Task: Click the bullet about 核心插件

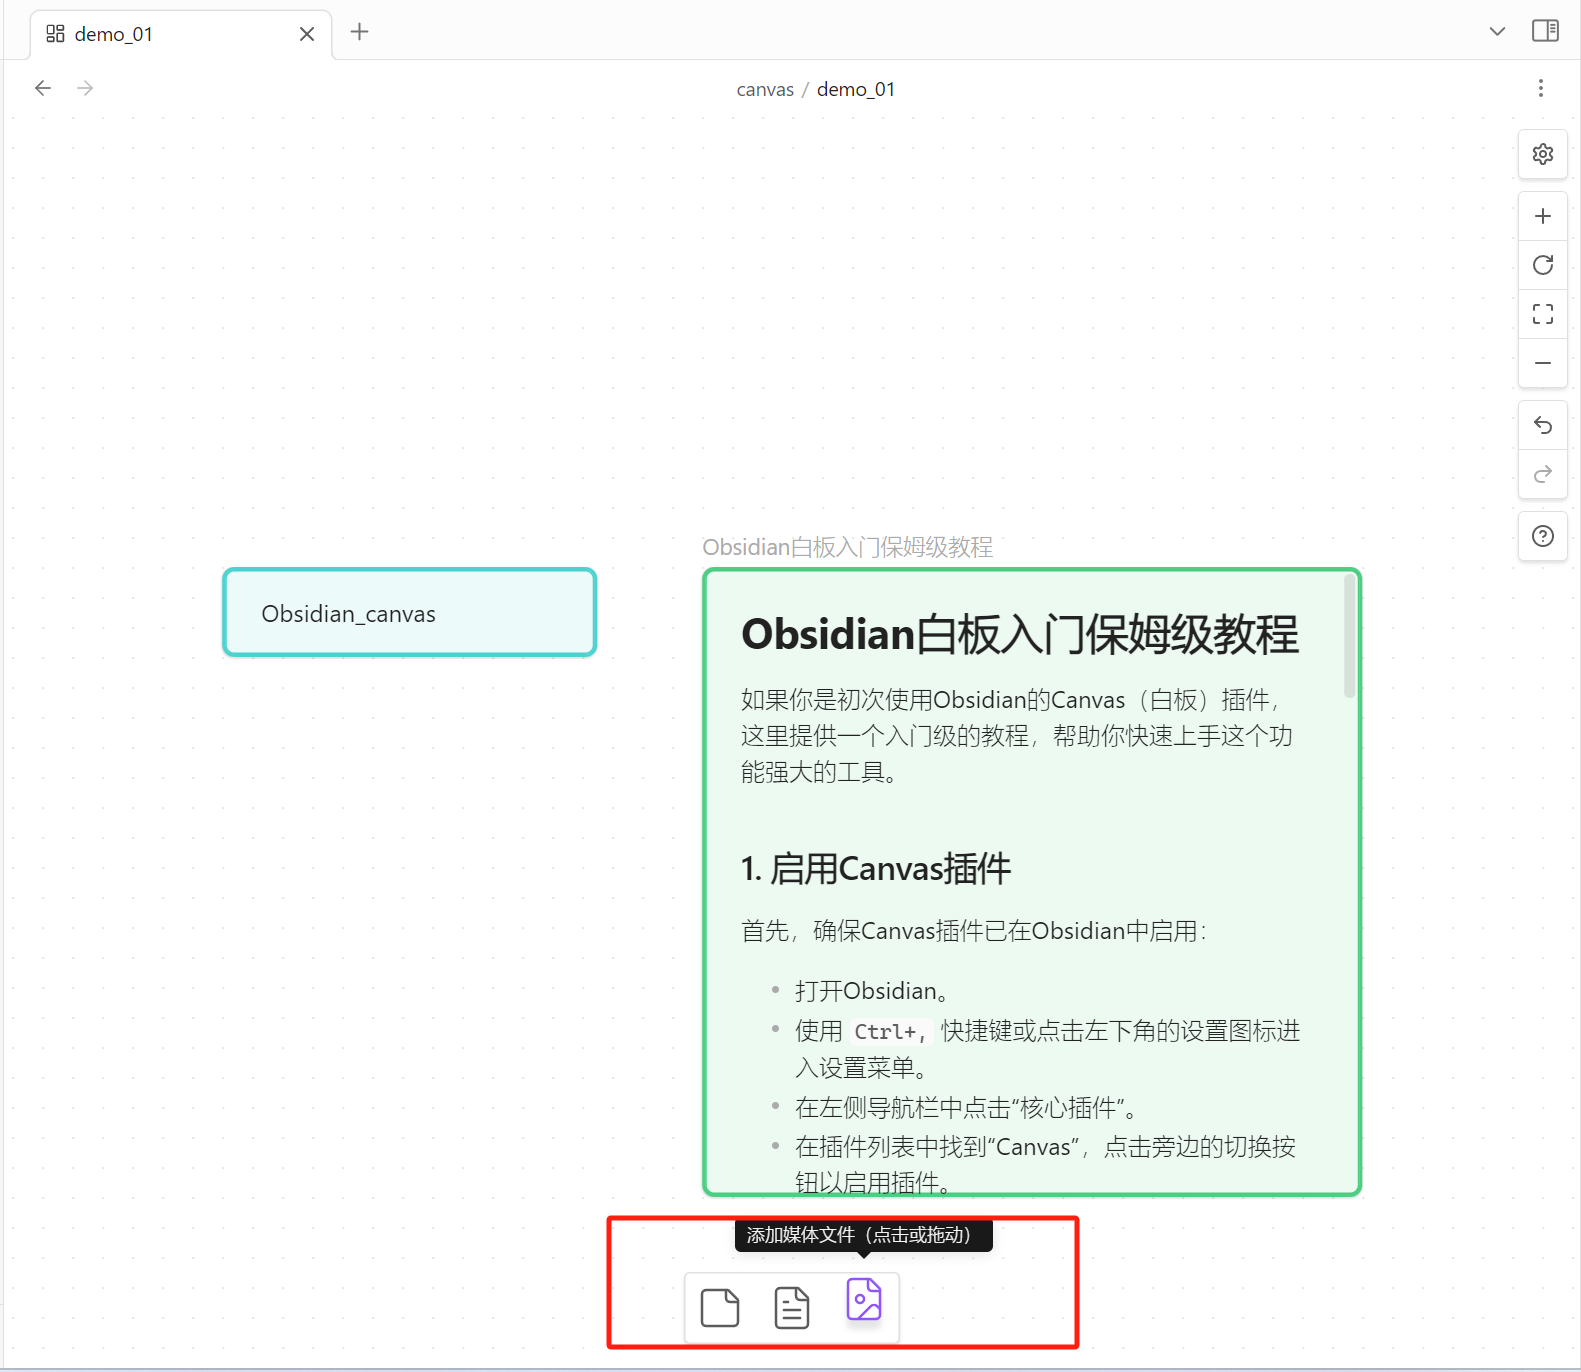Action: pyautogui.click(x=966, y=1108)
